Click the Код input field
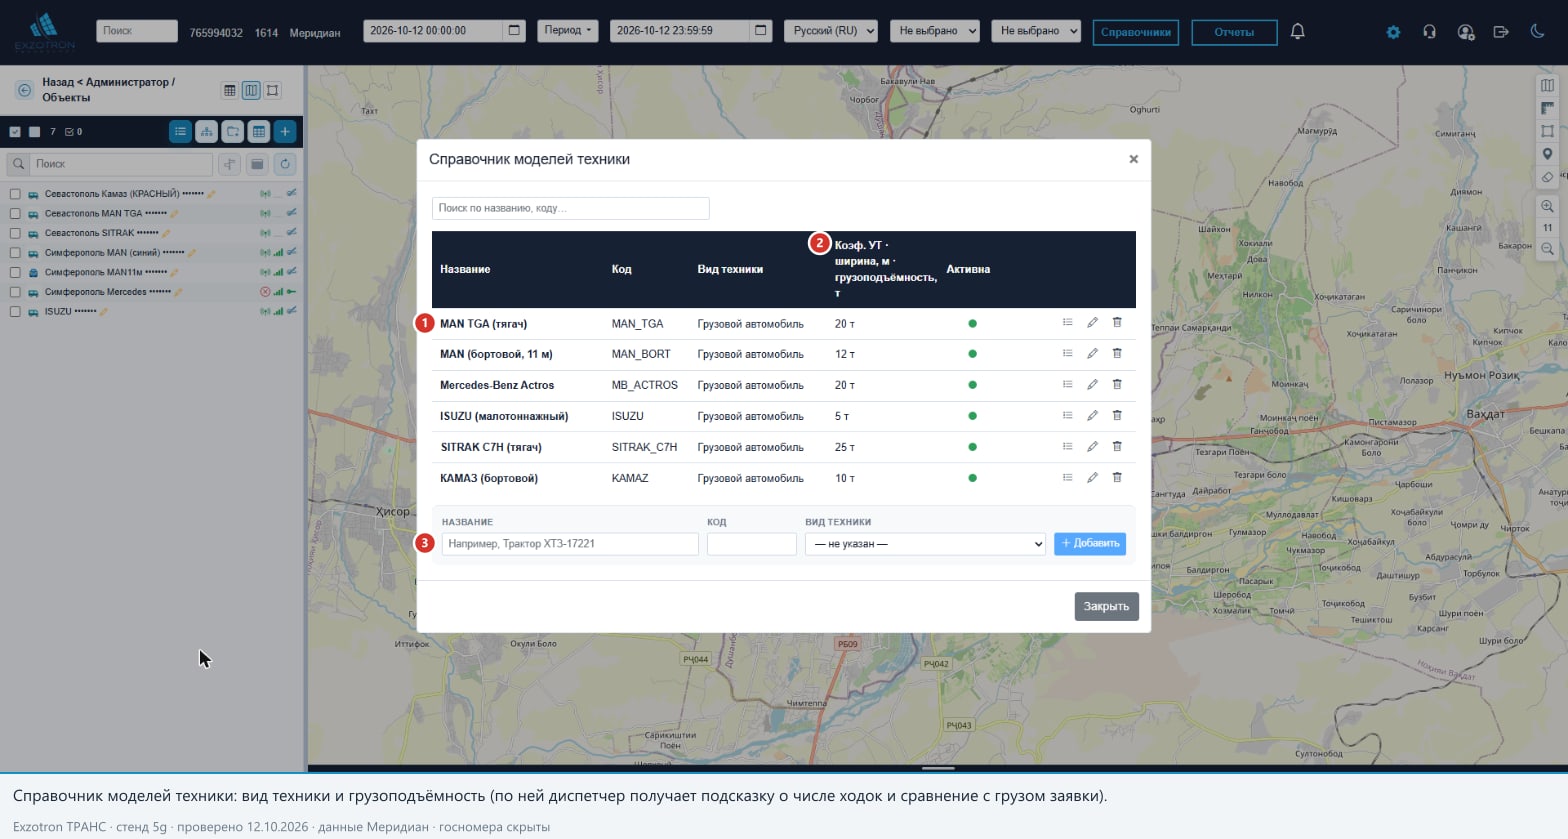Screen dimensions: 1568x839 pyautogui.click(x=752, y=544)
